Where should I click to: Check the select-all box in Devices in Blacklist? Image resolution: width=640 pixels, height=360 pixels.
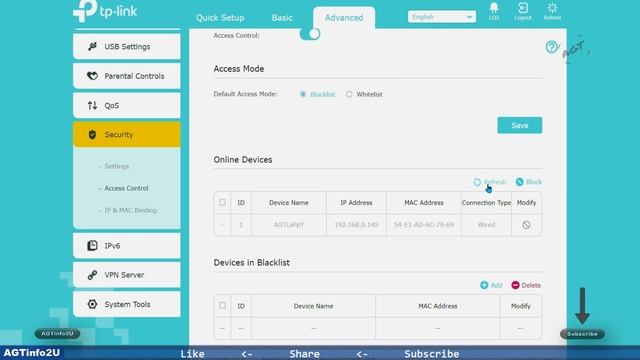pyautogui.click(x=222, y=305)
